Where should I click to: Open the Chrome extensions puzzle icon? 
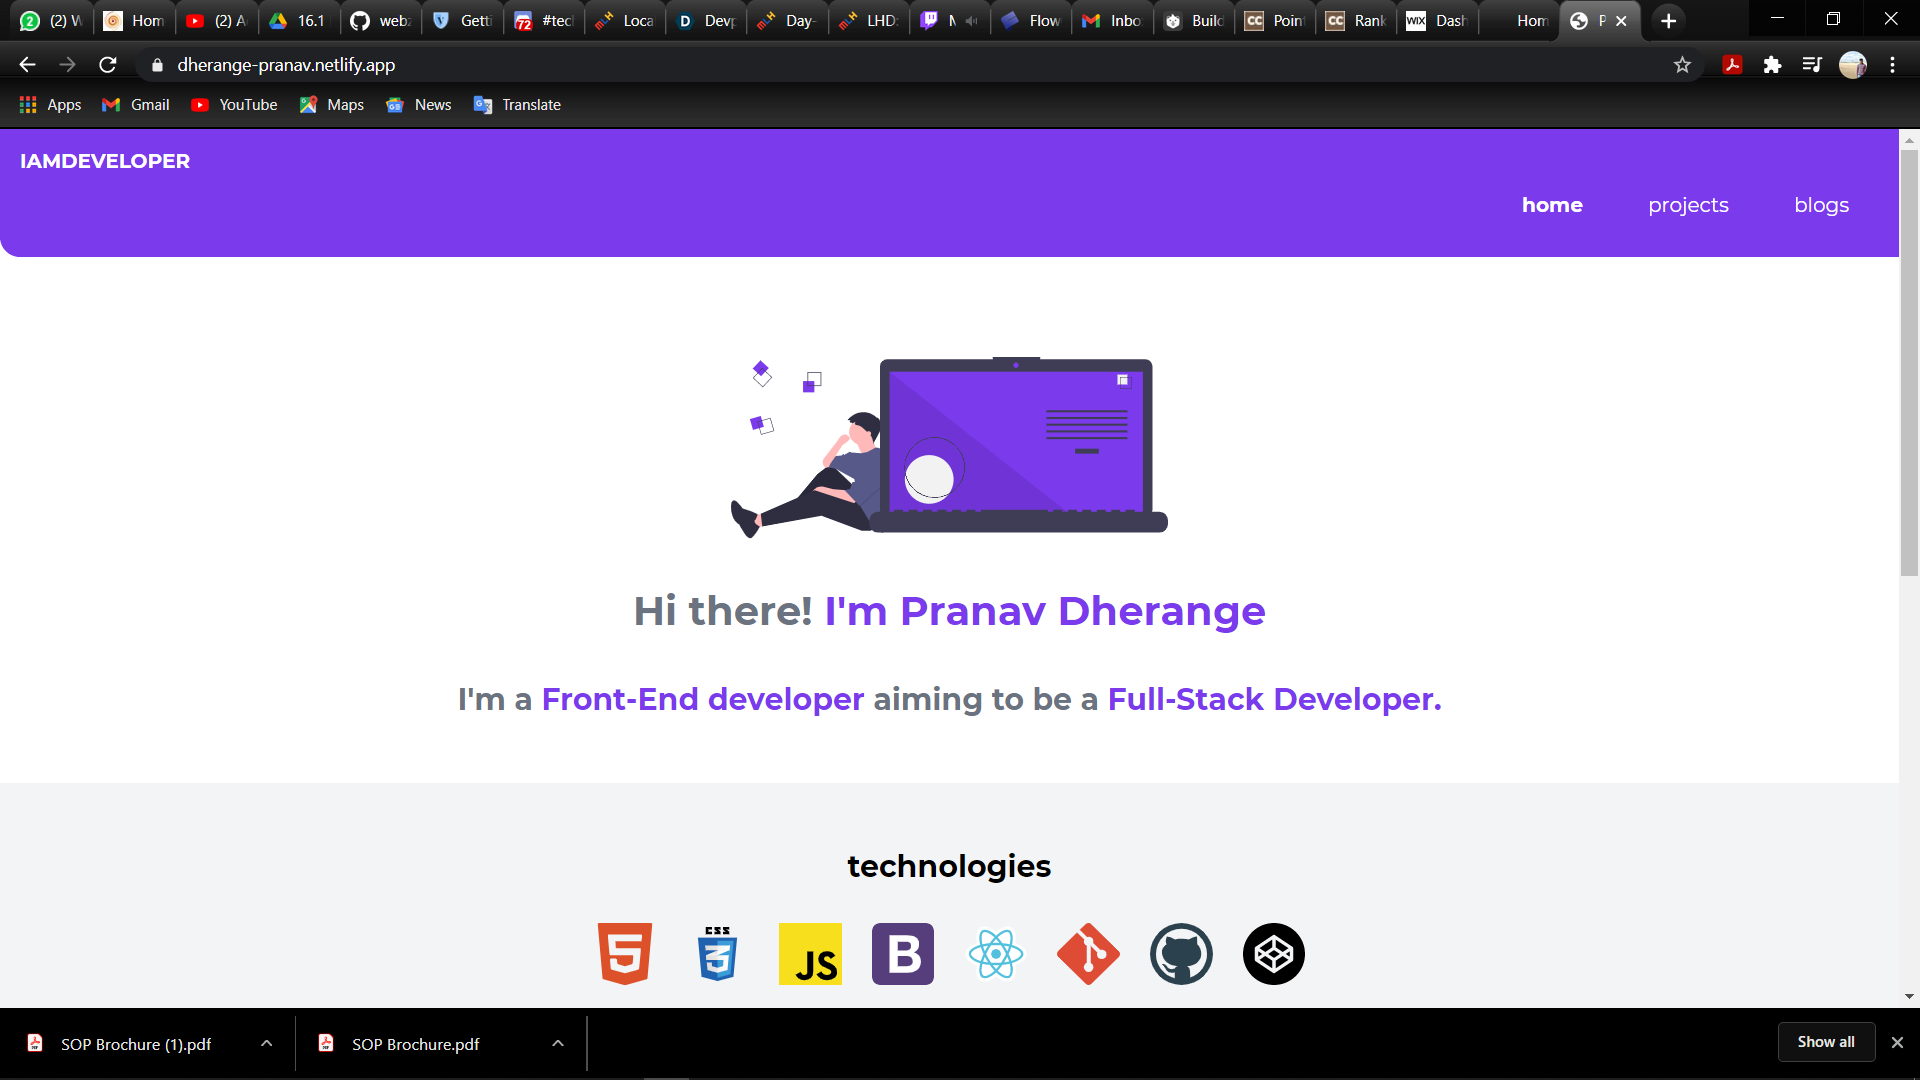(x=1773, y=64)
